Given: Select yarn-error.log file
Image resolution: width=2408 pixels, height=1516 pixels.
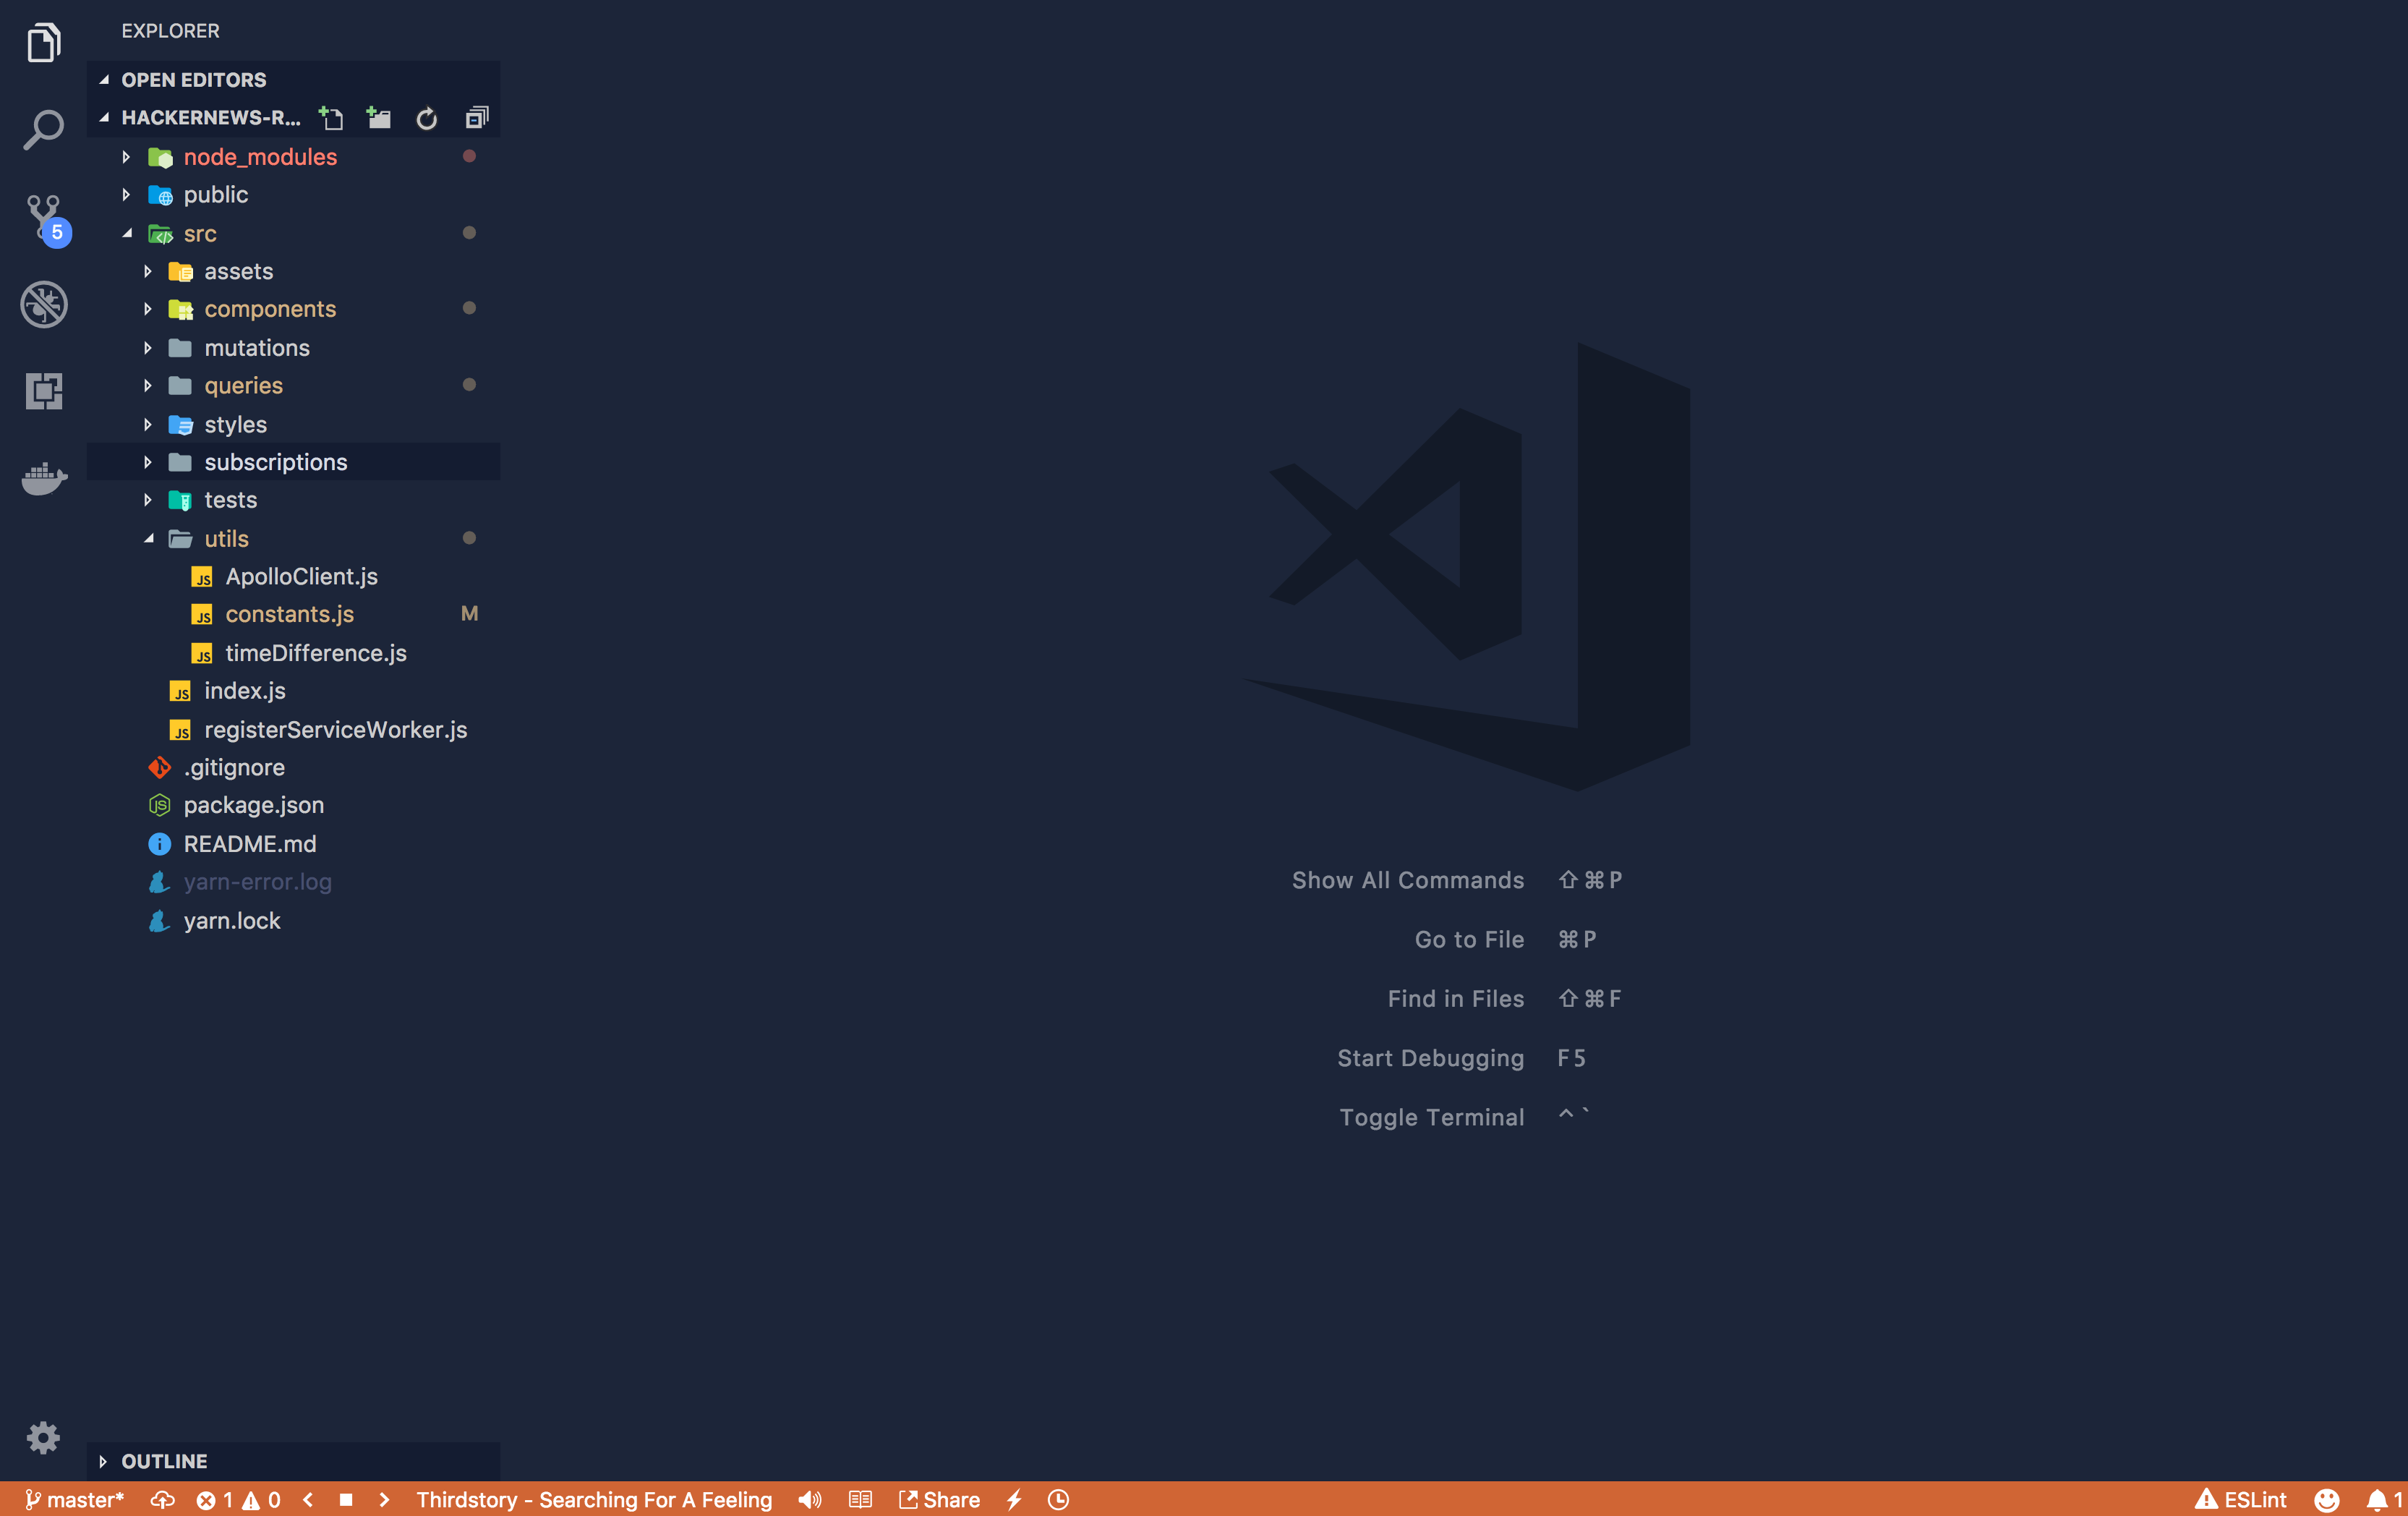Looking at the screenshot, I should (x=257, y=880).
